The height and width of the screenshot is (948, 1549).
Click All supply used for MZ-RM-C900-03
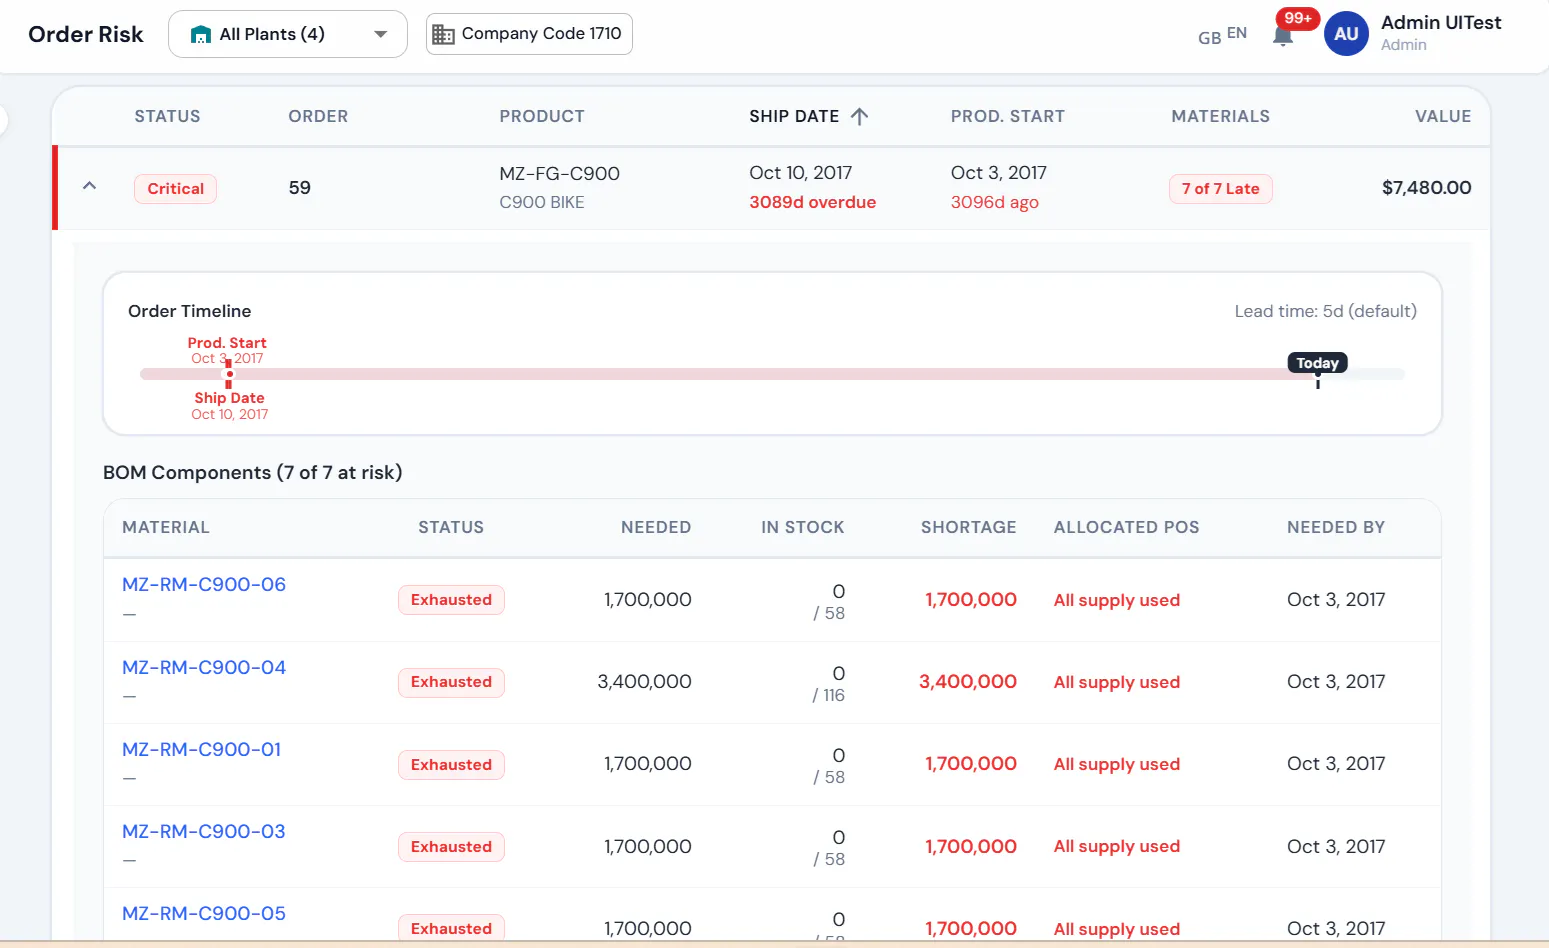click(1116, 846)
